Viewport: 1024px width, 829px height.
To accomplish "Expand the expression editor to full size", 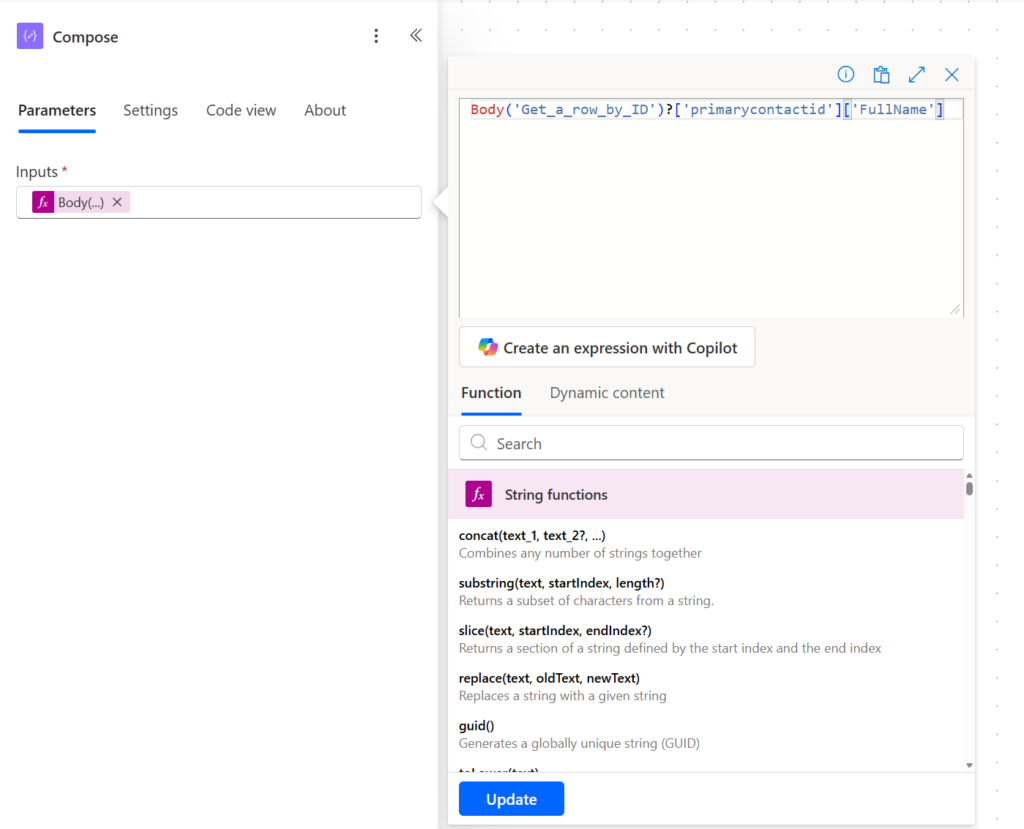I will pyautogui.click(x=916, y=75).
